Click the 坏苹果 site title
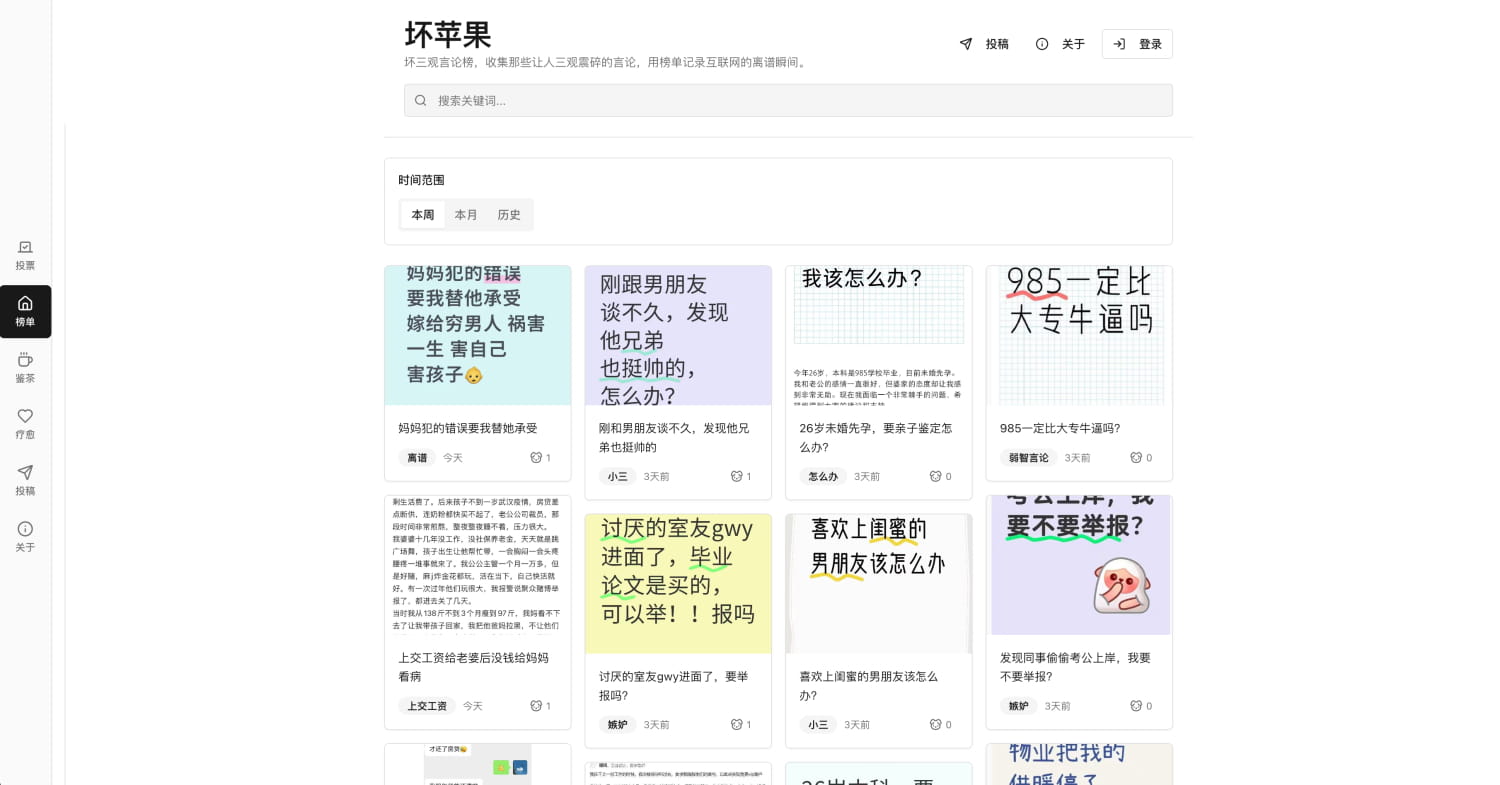Viewport: 1500px width, 785px height. [448, 35]
